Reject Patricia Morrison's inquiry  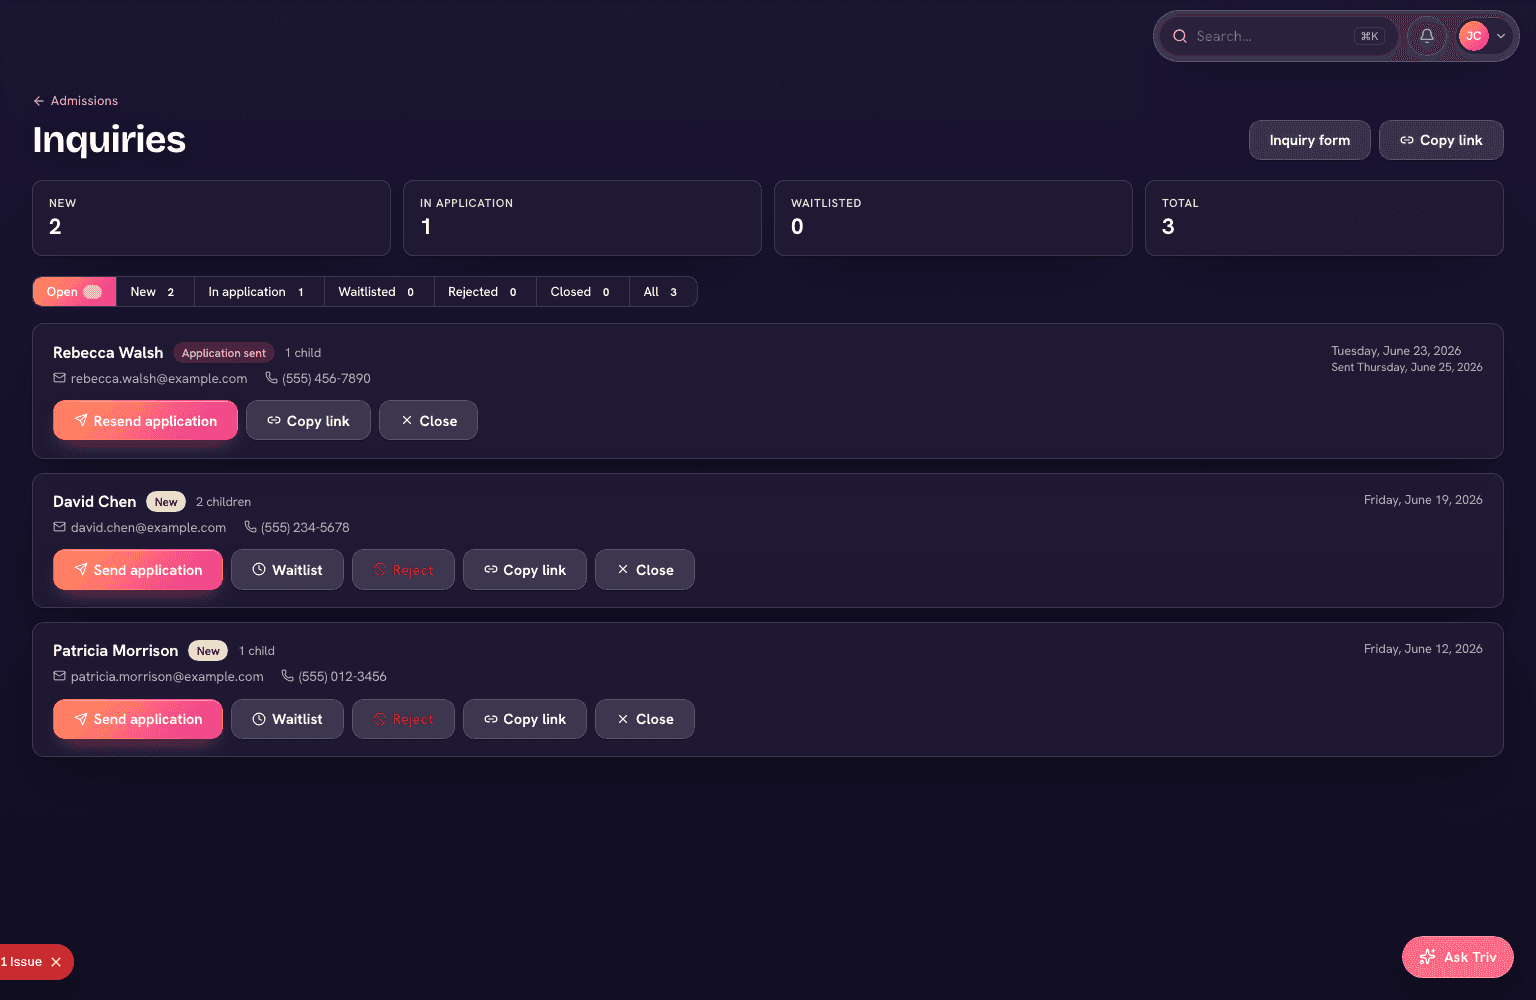403,719
